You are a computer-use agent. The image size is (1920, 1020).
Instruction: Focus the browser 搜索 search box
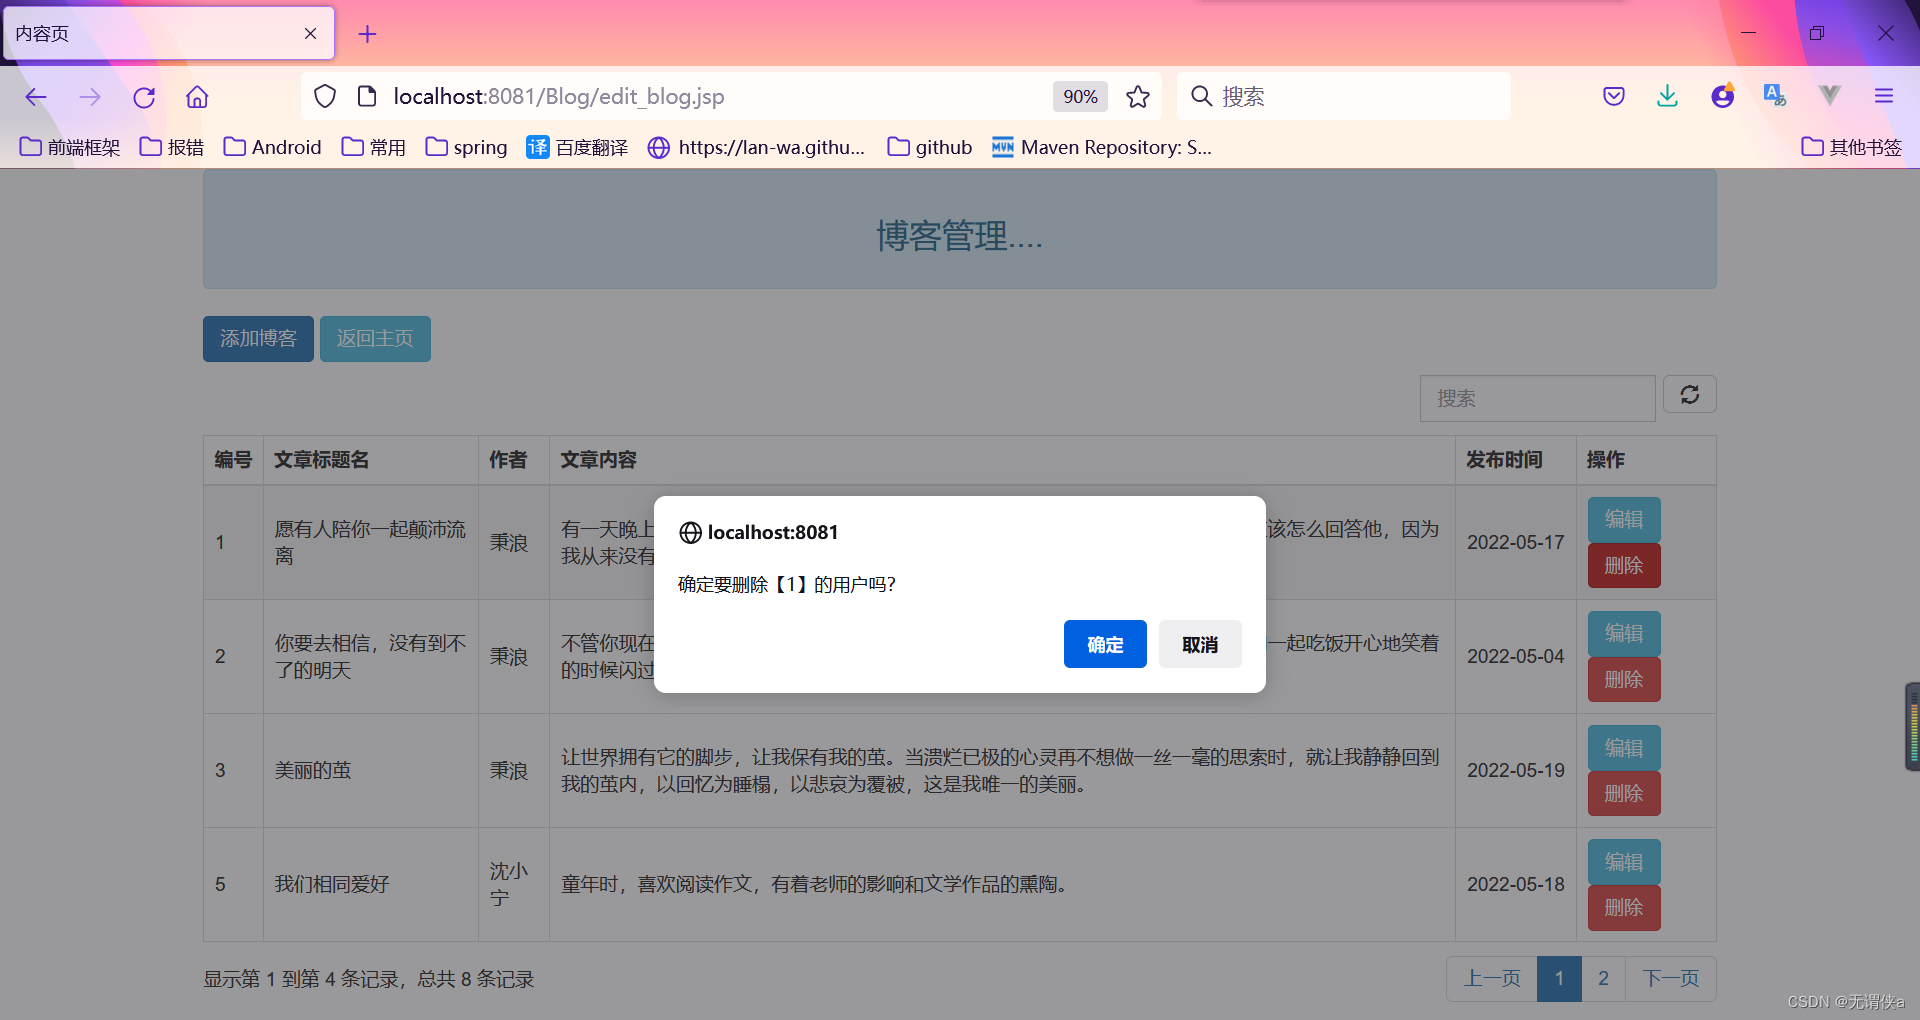coord(1344,96)
